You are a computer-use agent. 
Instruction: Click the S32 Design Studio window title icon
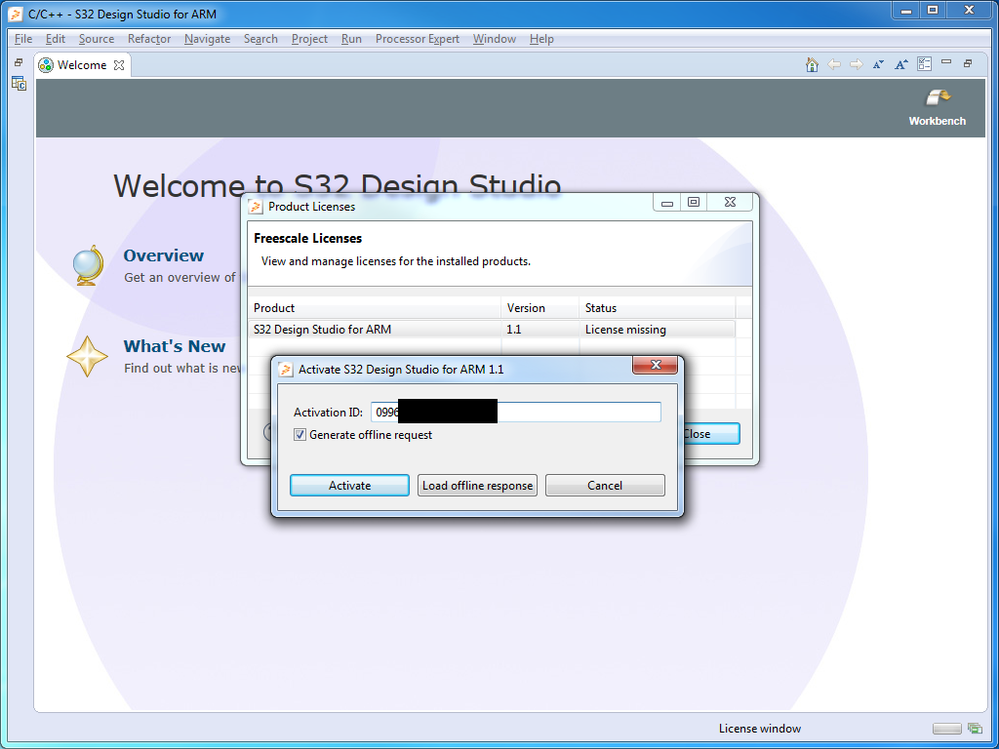[17, 14]
